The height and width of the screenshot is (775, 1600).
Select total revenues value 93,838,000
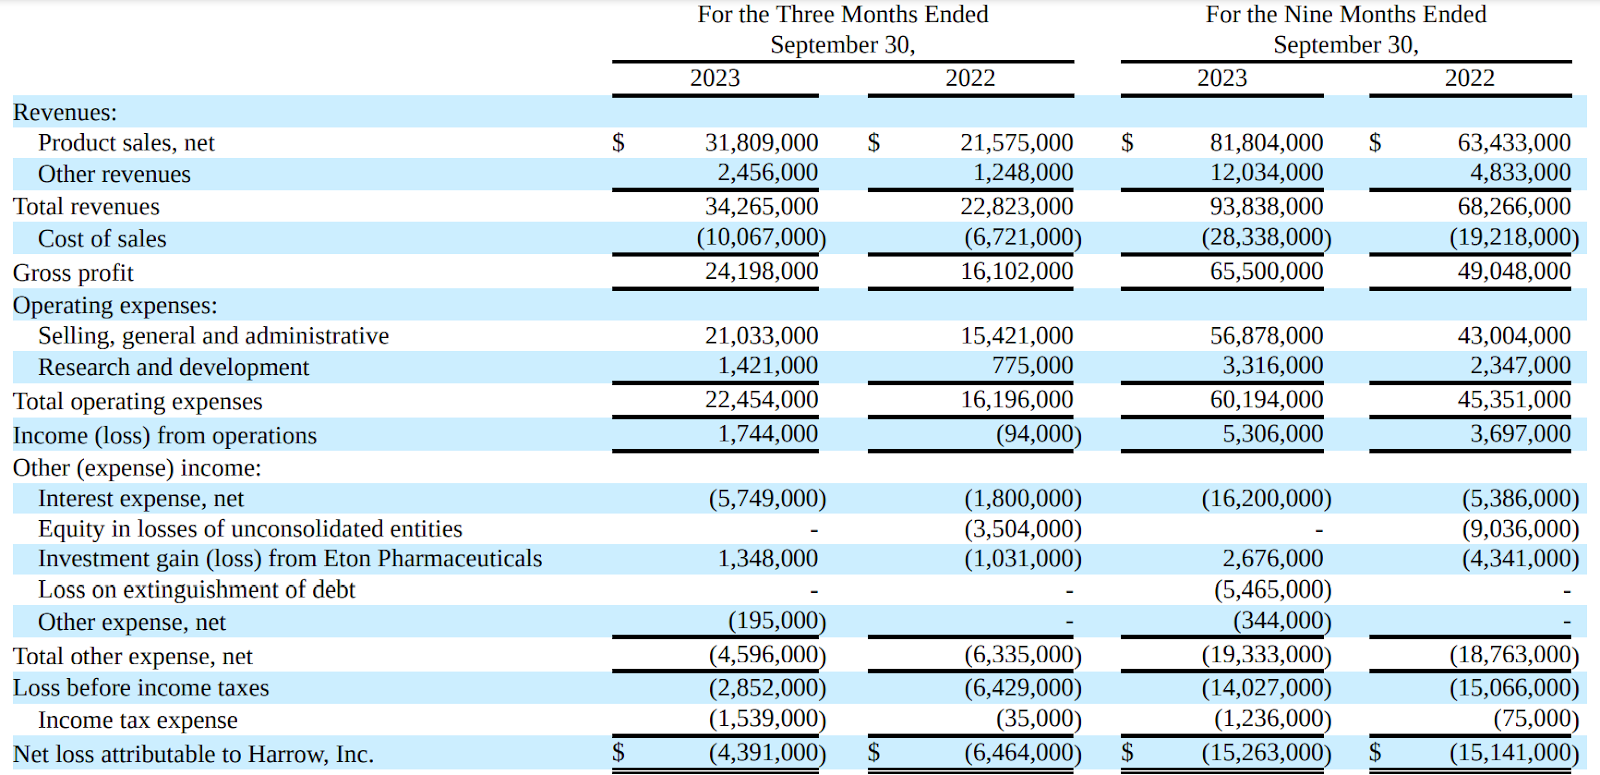1266,206
